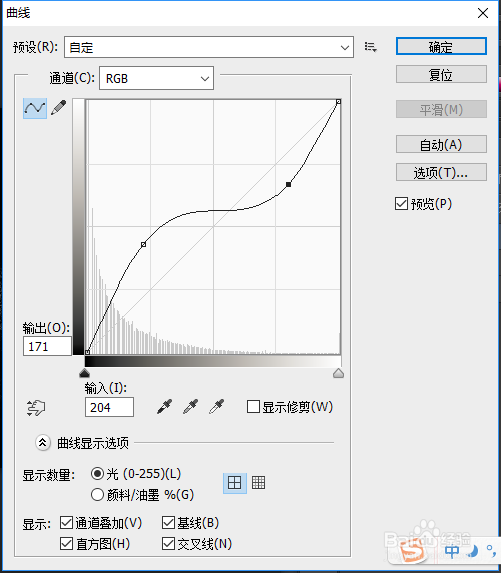501x573 pixels.
Task: Click the 确定 OK button
Action: point(441,46)
